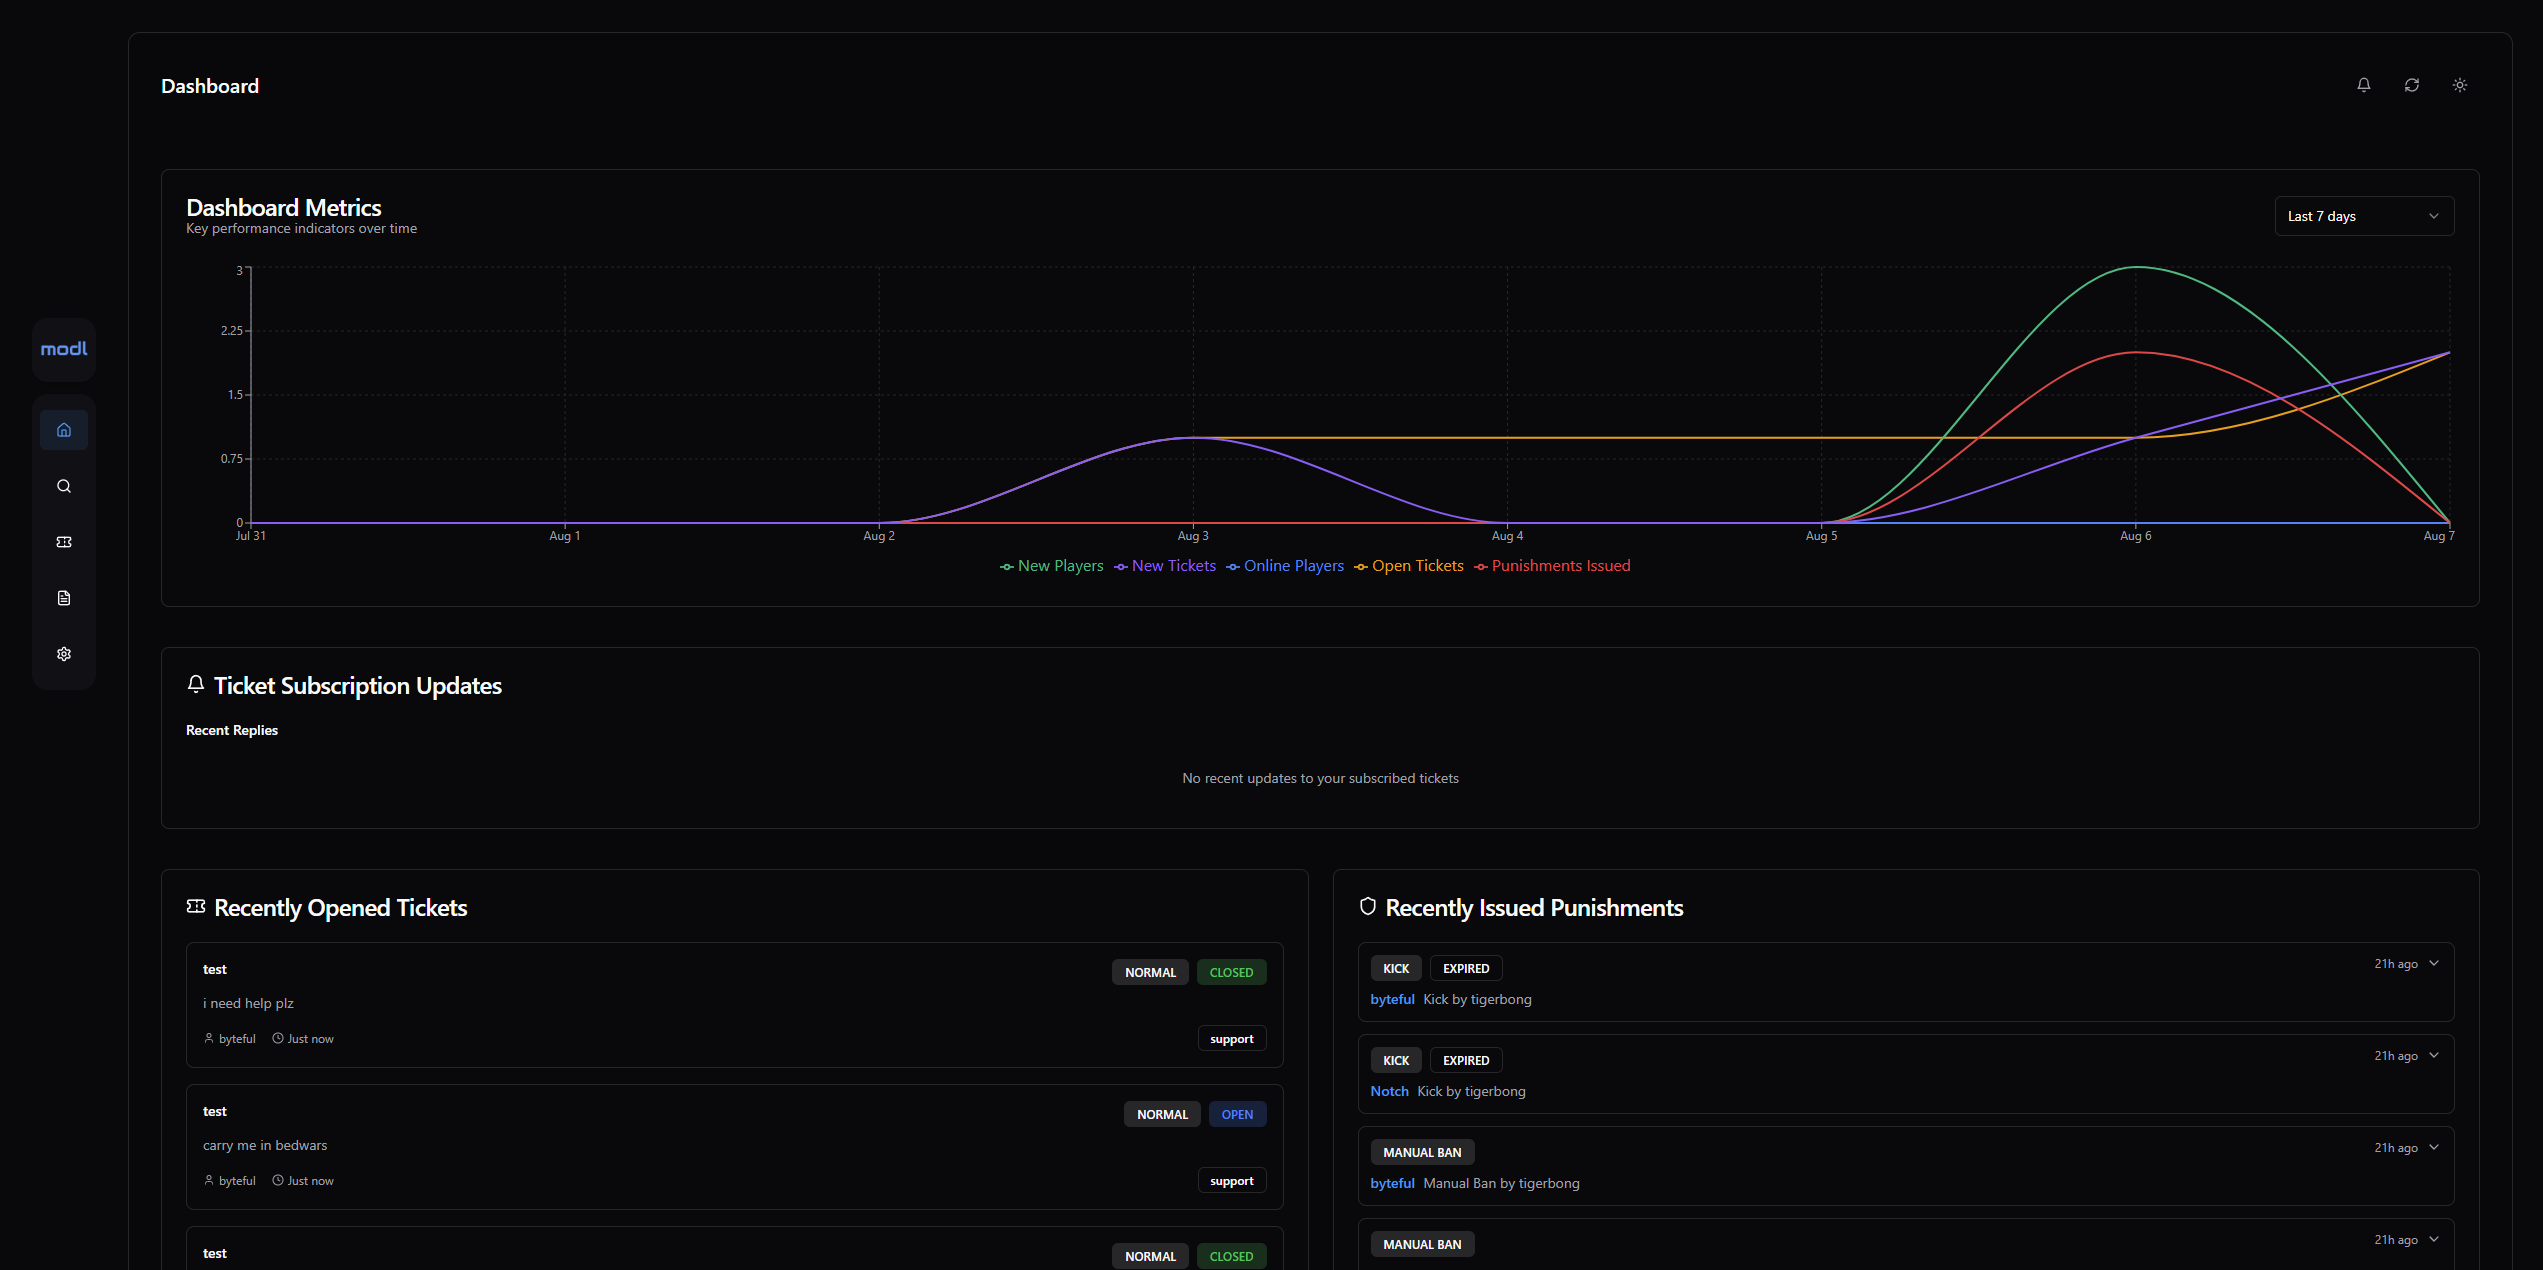Click support tag on bedwars ticket
The image size is (2543, 1270).
[1232, 1181]
